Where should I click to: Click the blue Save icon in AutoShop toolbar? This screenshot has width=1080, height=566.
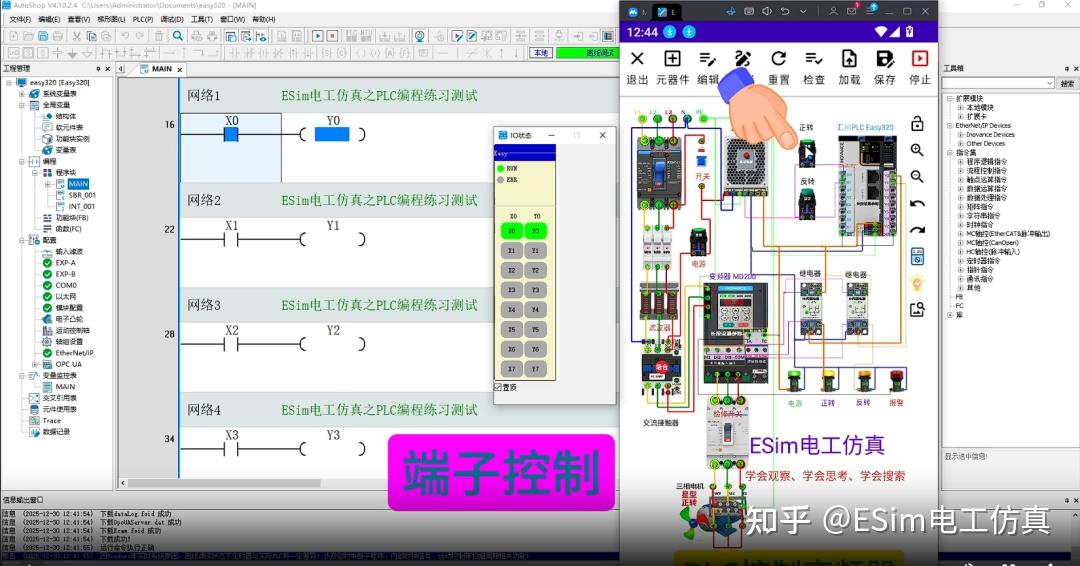pyautogui.click(x=43, y=36)
